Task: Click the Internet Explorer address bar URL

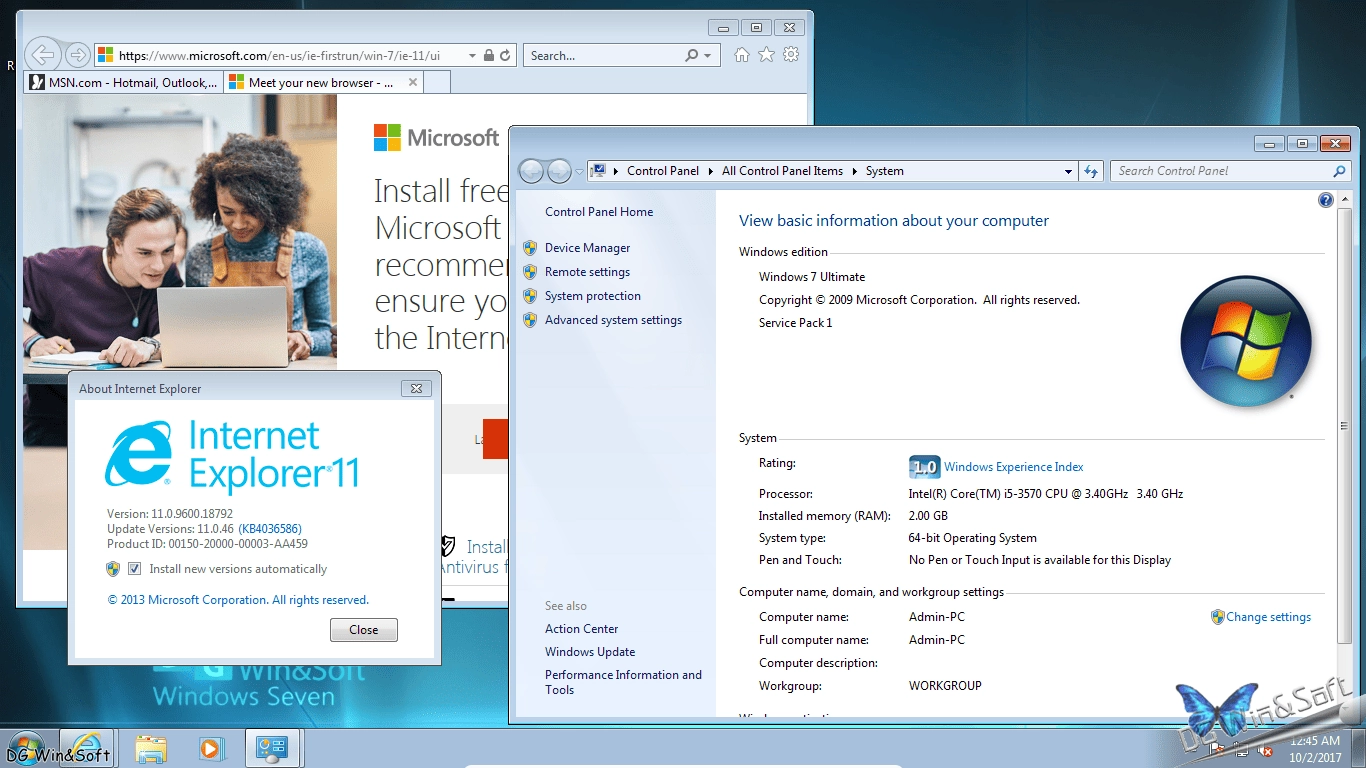Action: tap(280, 56)
